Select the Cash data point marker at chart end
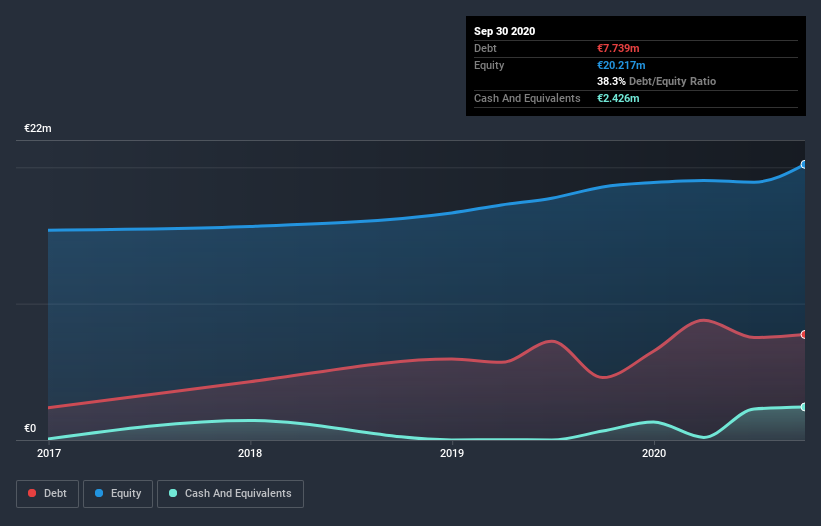This screenshot has width=821, height=526. click(x=803, y=407)
